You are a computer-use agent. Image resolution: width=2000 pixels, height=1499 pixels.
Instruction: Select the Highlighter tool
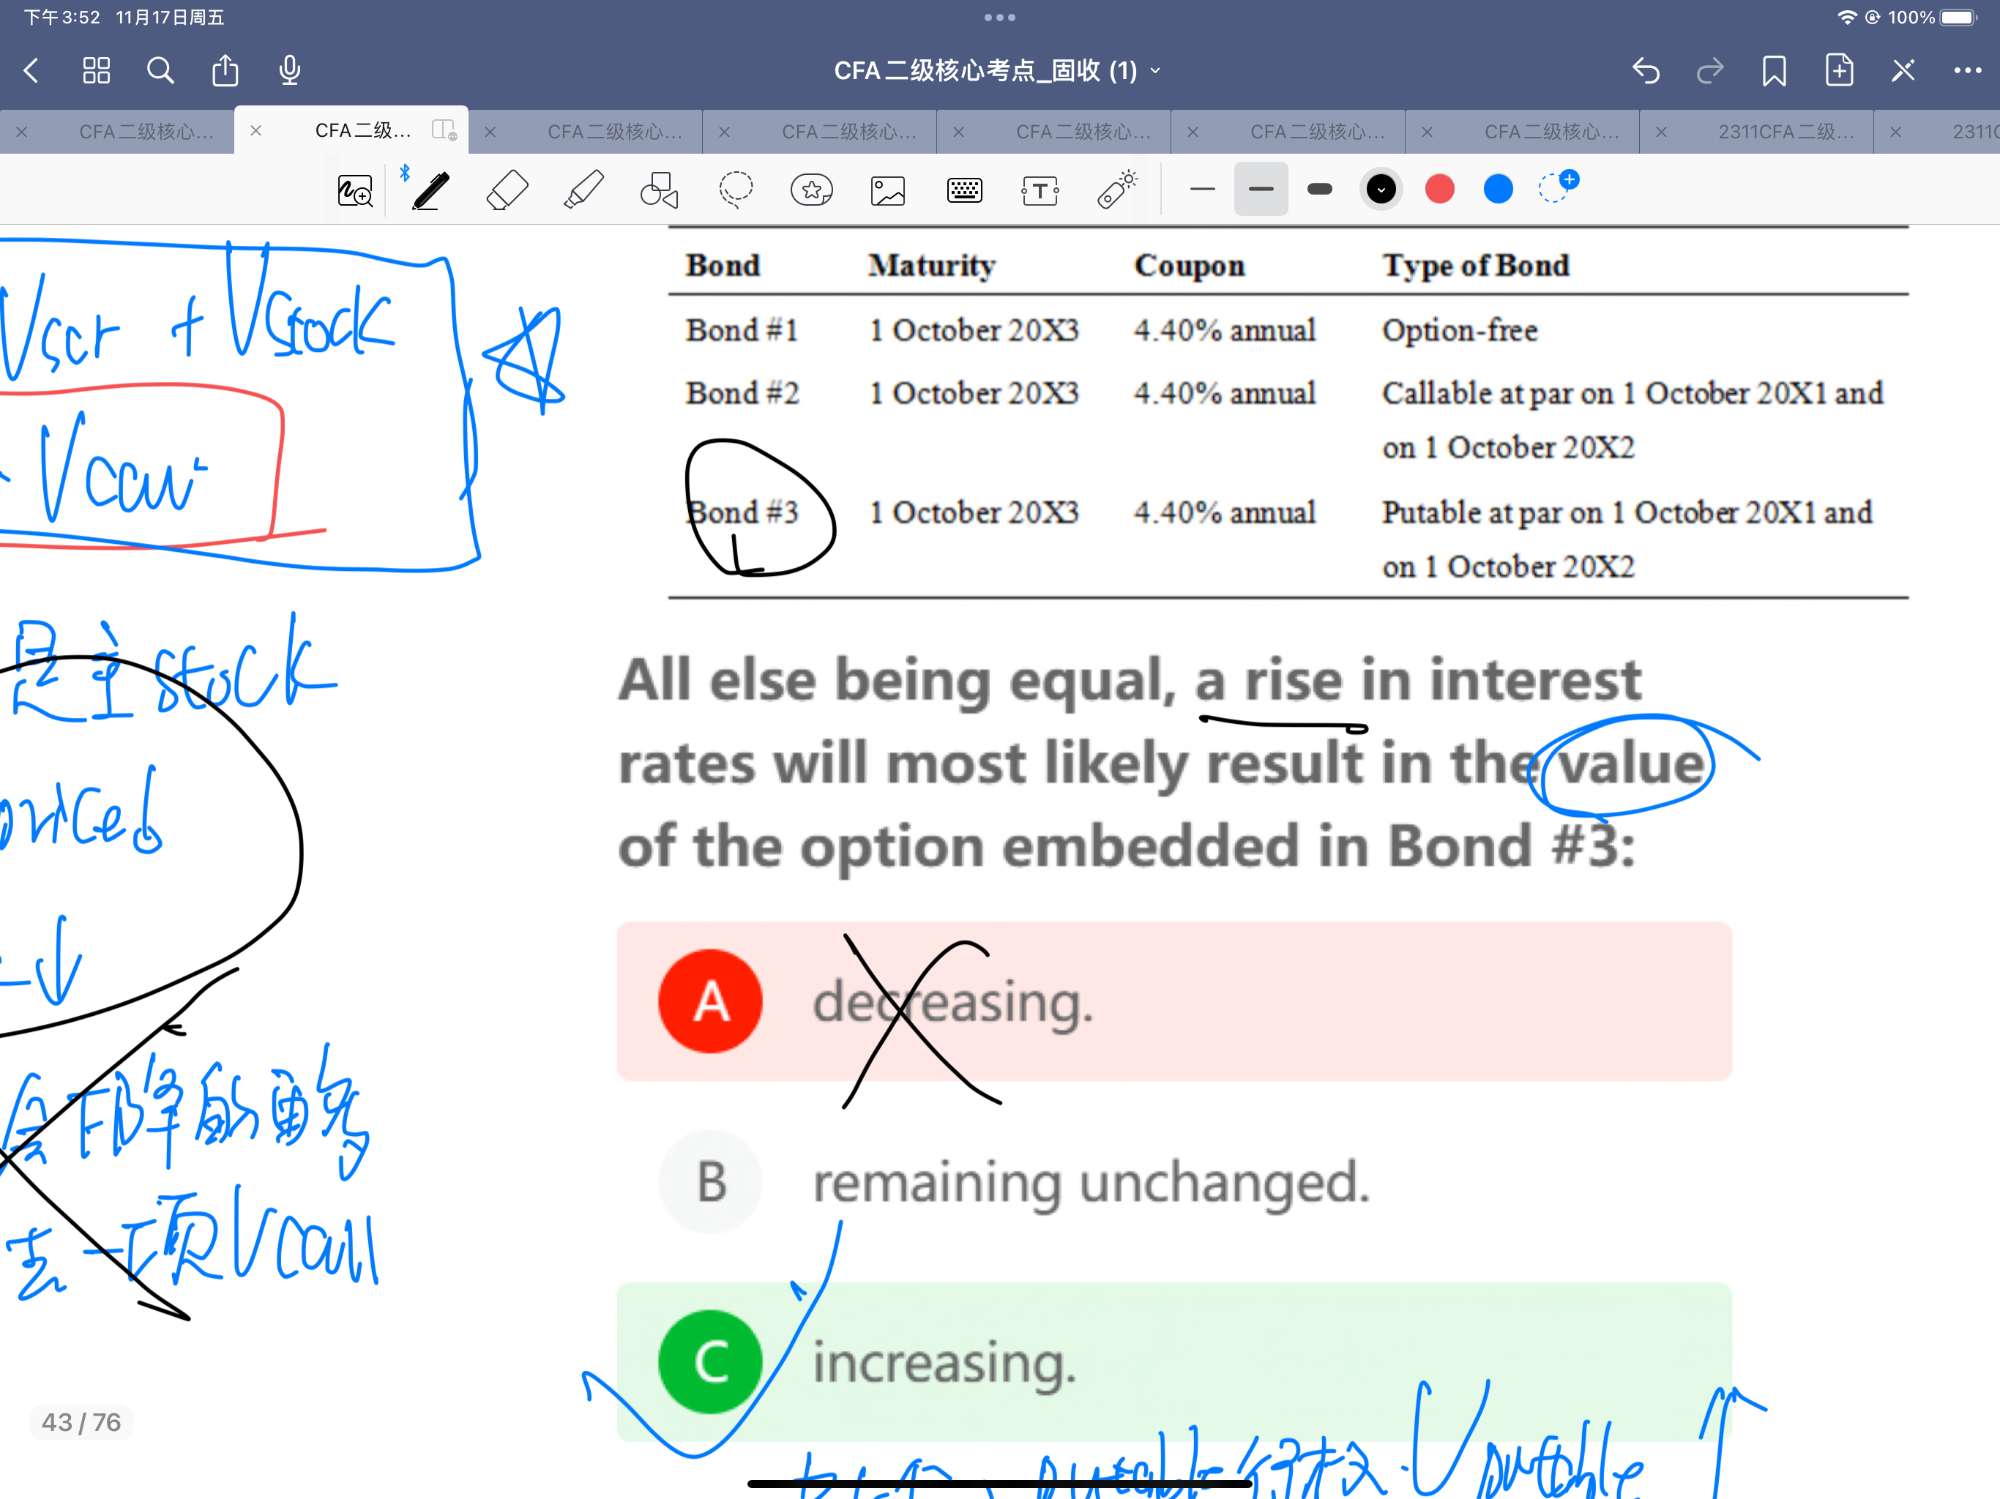click(x=584, y=190)
